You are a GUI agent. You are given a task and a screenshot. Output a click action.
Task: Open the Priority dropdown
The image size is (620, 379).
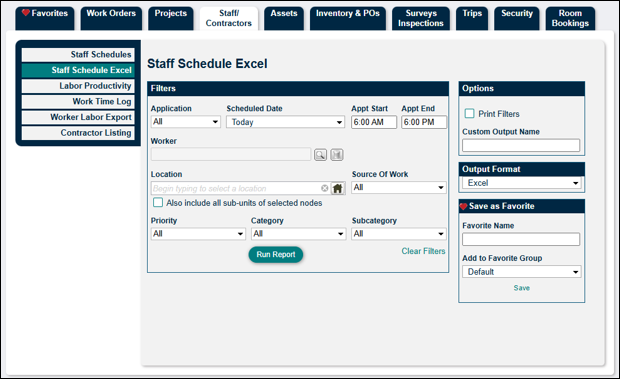point(198,234)
